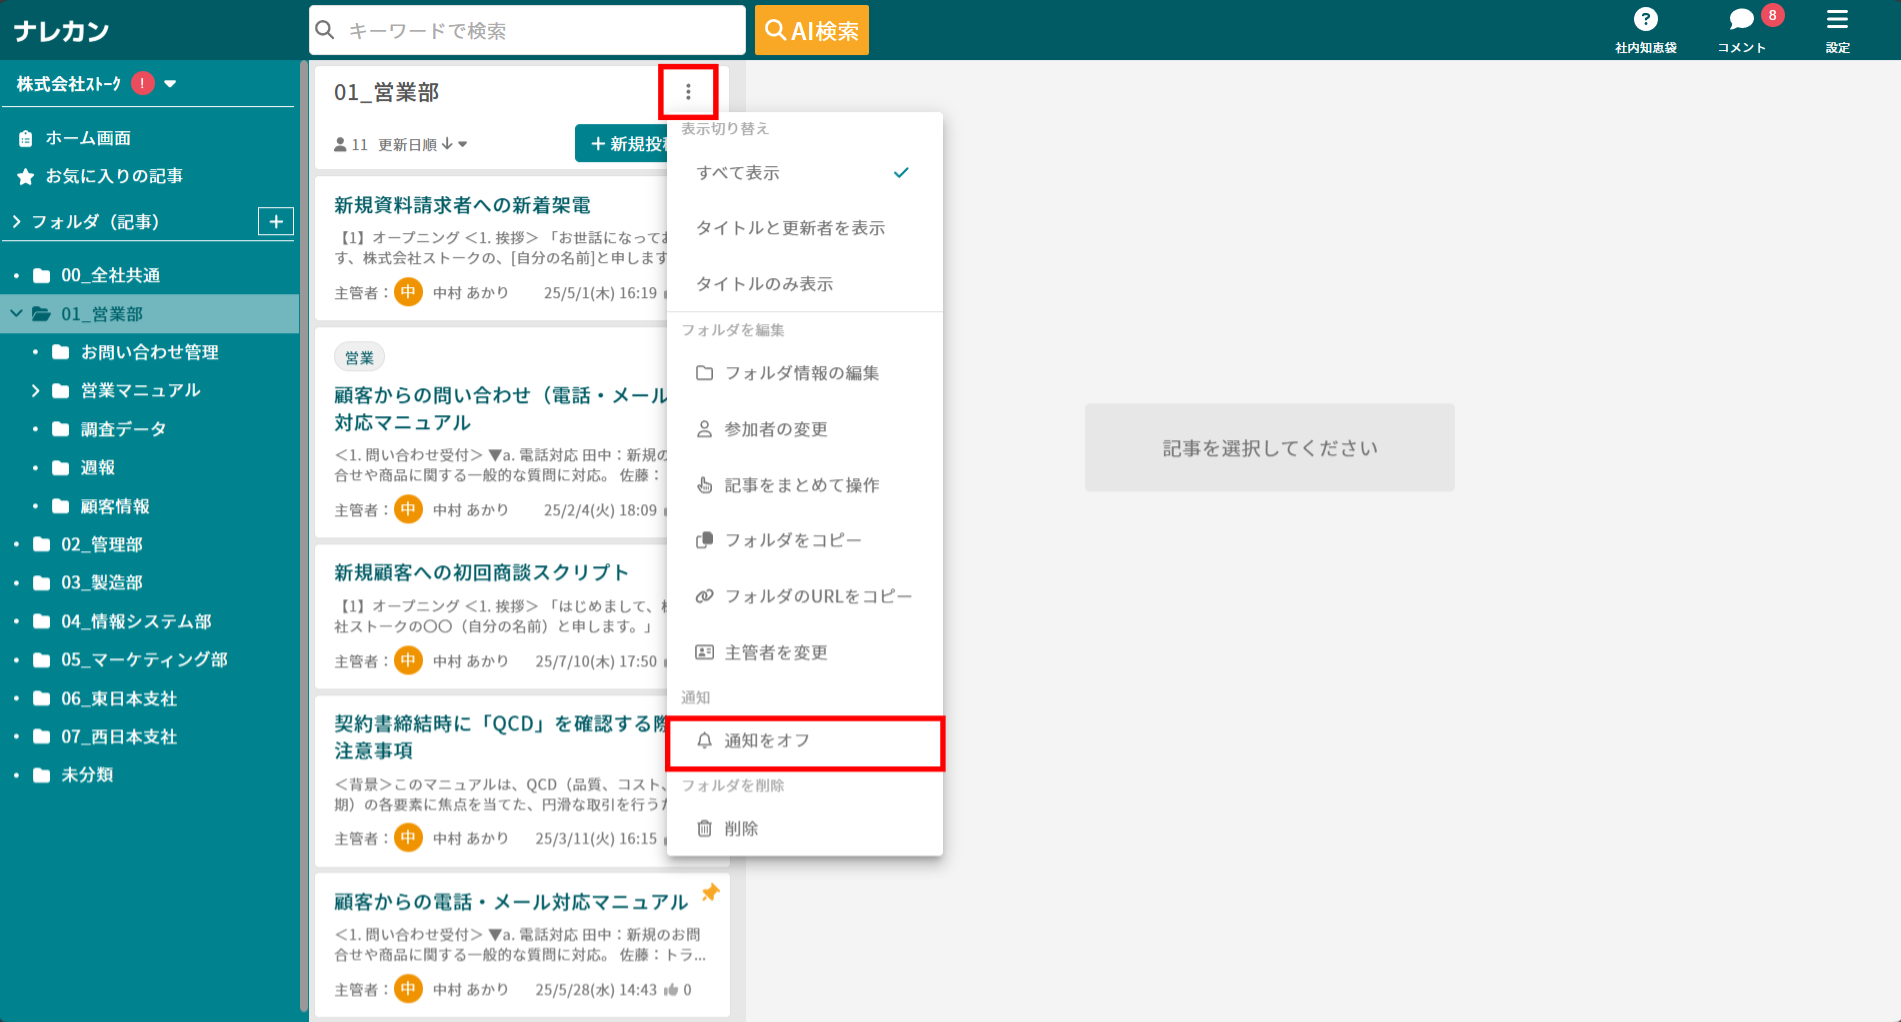Viewport: 1901px width, 1022px height.
Task: Open the コメント icon with notification badge
Action: point(1740,18)
